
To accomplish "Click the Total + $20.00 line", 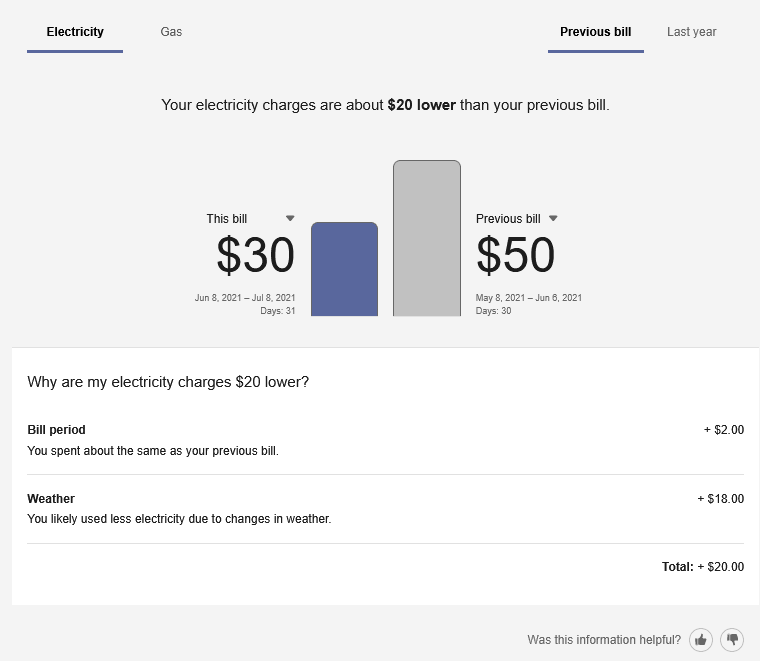I will pyautogui.click(x=702, y=567).
